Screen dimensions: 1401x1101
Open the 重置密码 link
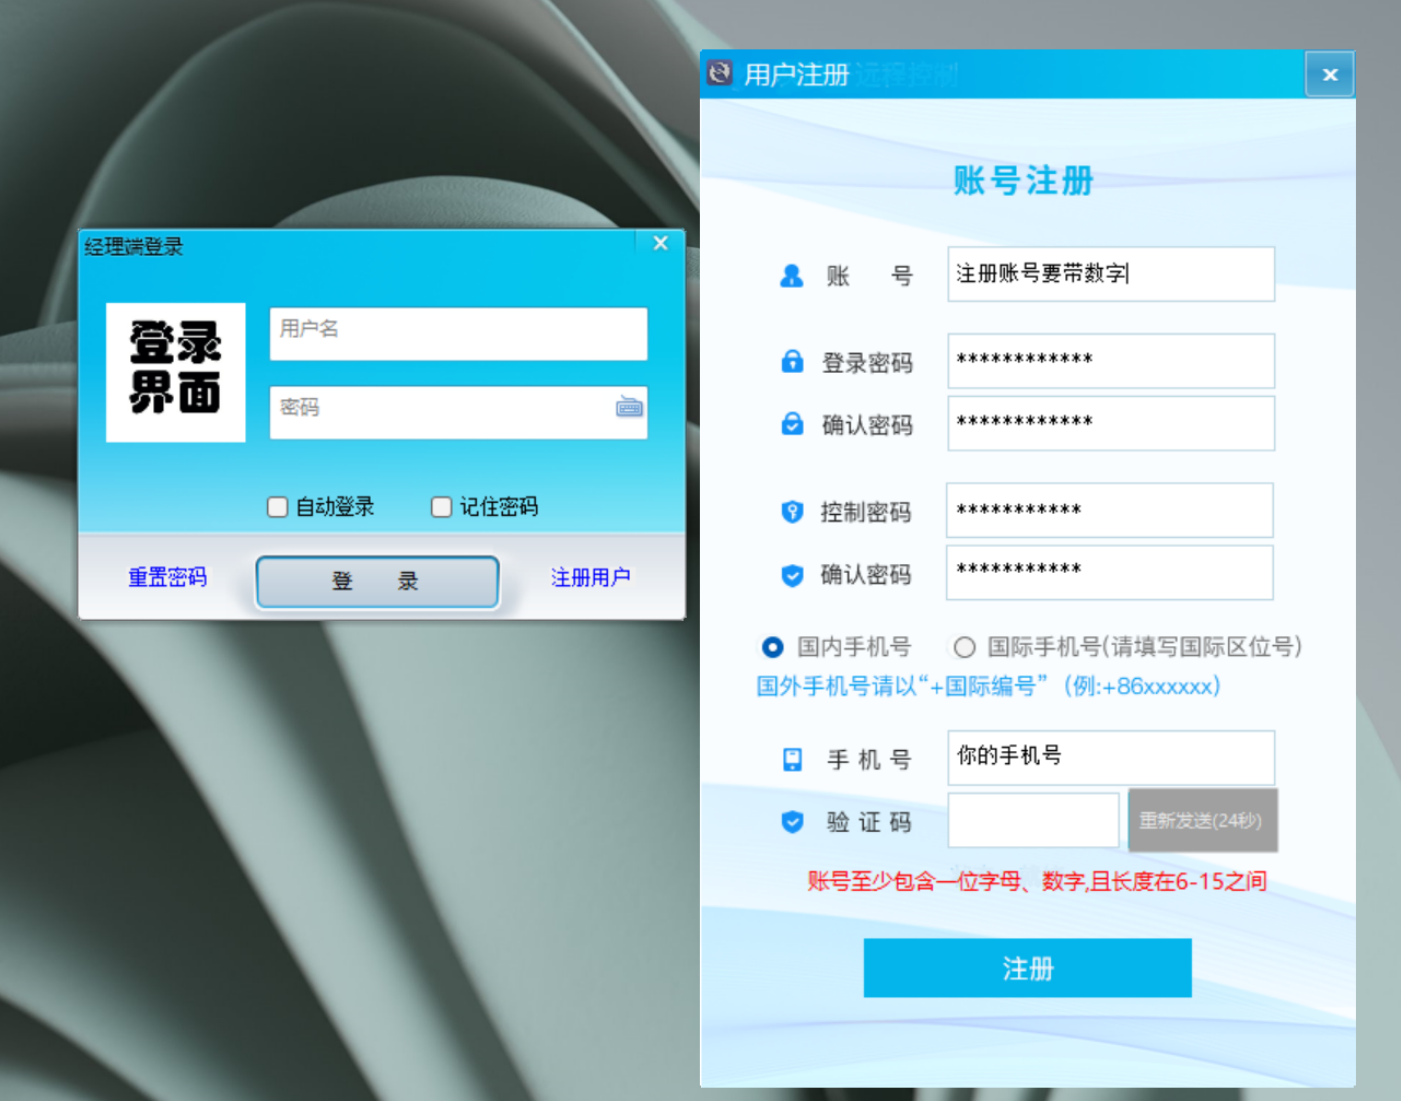coord(167,578)
